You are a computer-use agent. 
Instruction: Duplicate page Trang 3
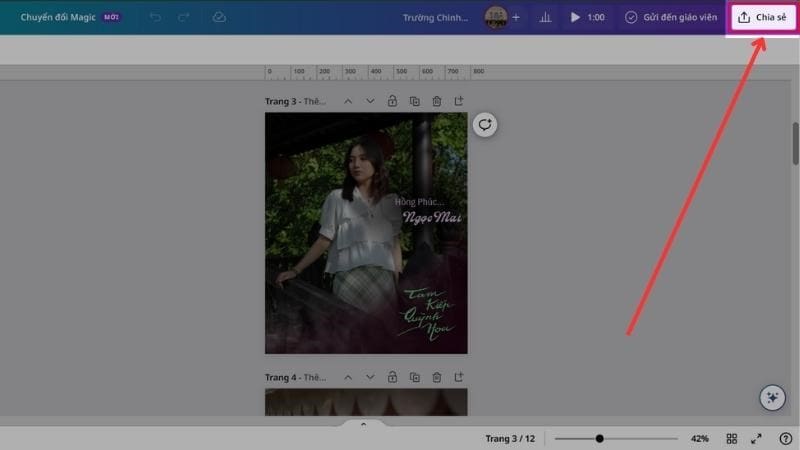tap(415, 101)
